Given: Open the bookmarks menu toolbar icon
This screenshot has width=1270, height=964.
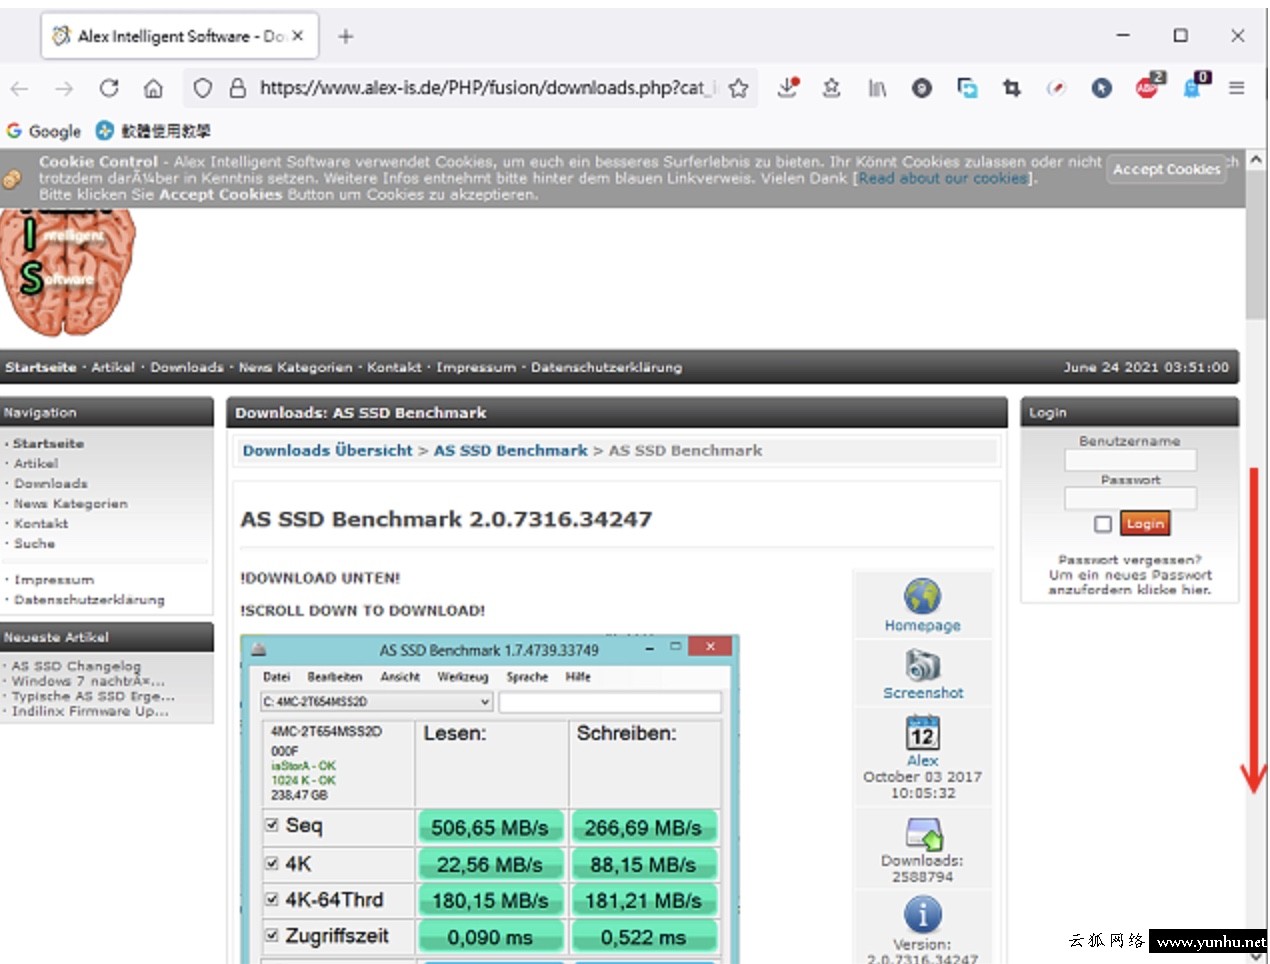Looking at the screenshot, I should pyautogui.click(x=831, y=88).
